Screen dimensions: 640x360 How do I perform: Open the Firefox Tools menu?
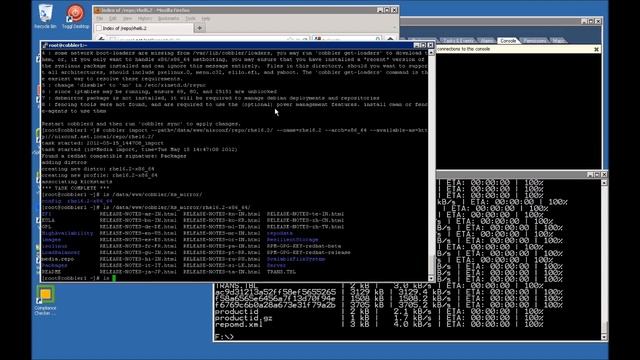point(191,19)
